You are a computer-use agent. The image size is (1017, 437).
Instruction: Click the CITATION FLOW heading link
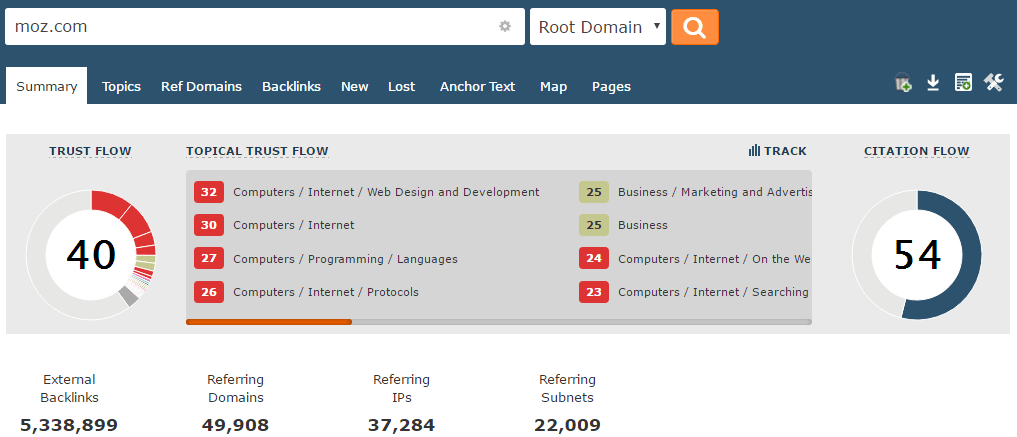(x=916, y=151)
